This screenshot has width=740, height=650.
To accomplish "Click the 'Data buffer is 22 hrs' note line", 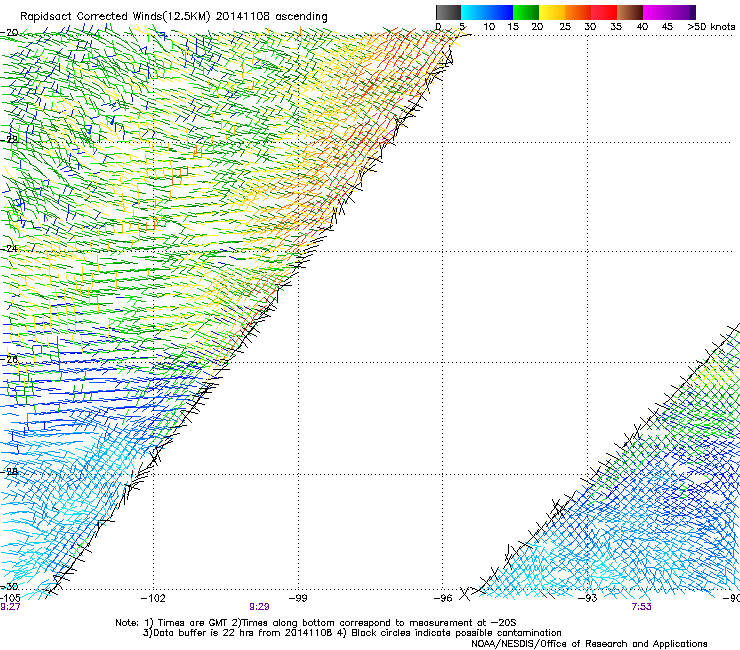I will tap(352, 633).
